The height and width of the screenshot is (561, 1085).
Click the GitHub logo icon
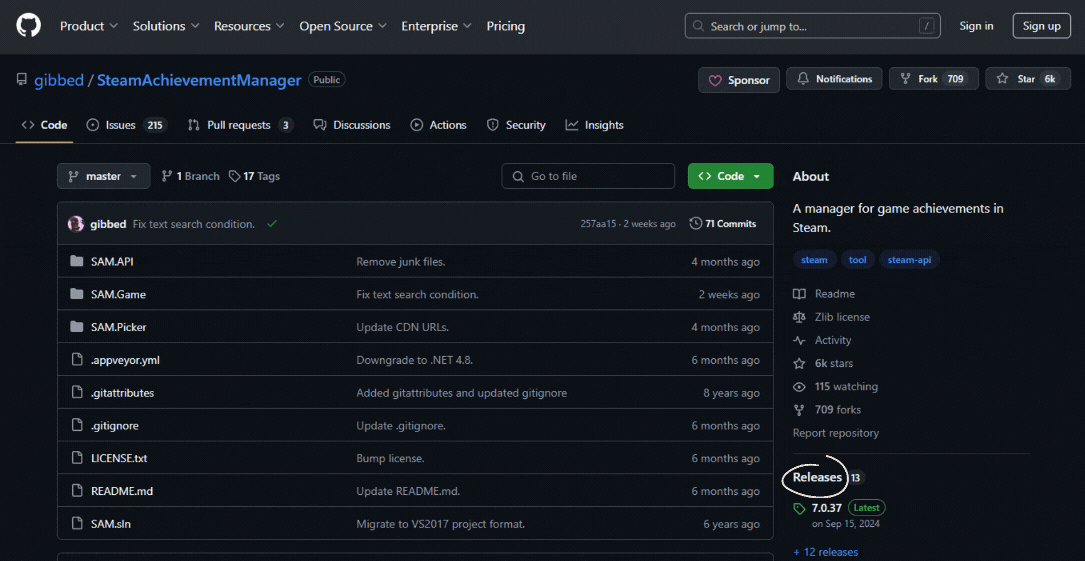(x=28, y=26)
